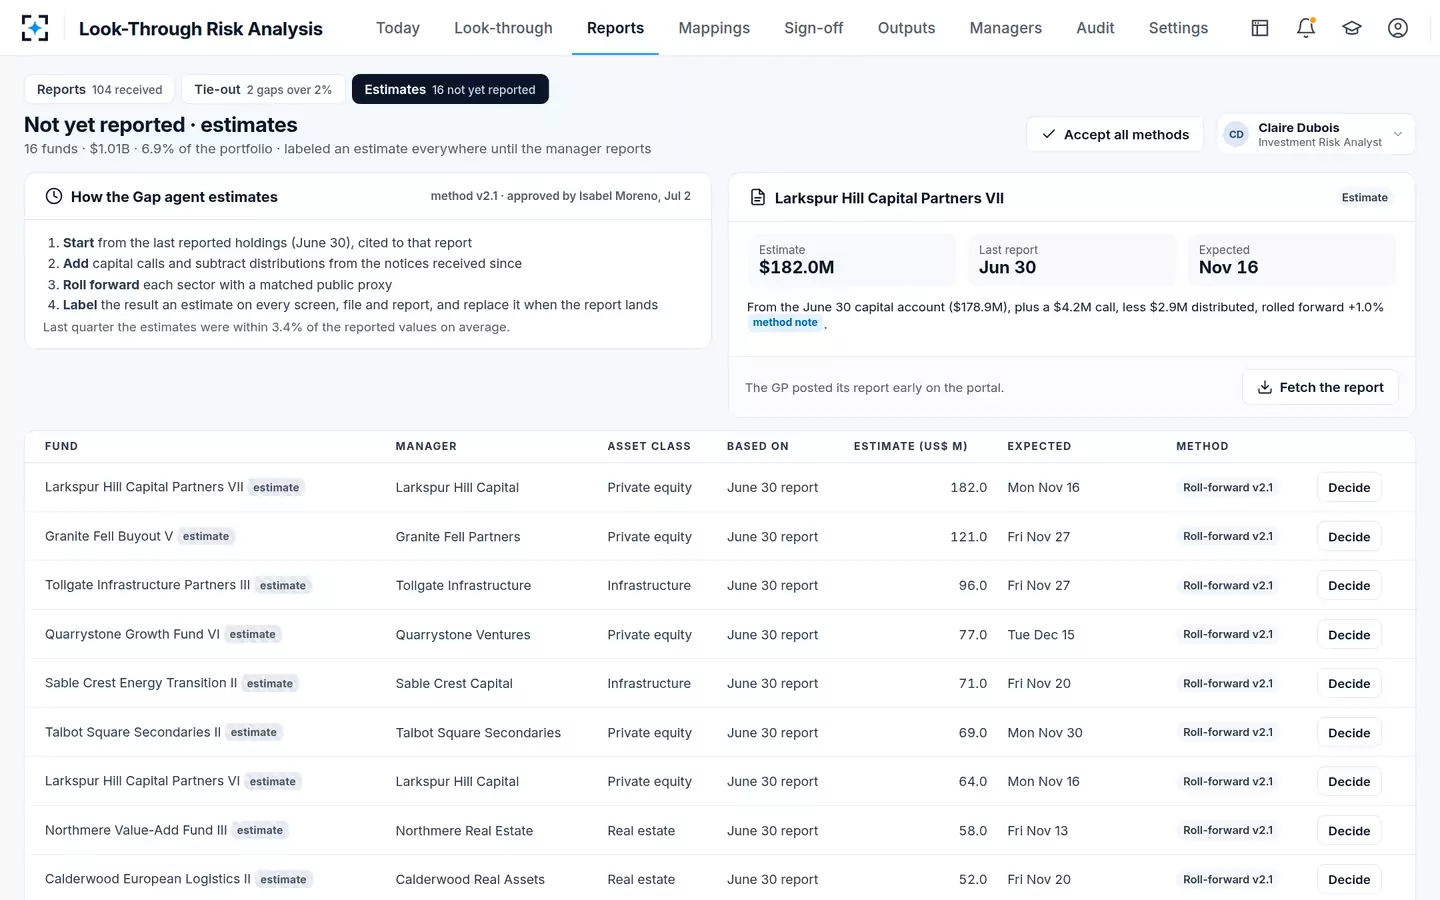1440x900 pixels.
Task: Click the Estimate (US$ M) column header
Action: pyautogui.click(x=910, y=446)
